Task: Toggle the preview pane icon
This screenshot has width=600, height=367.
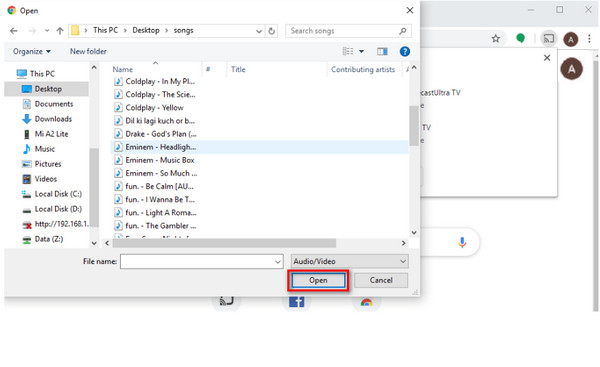Action: tap(382, 51)
